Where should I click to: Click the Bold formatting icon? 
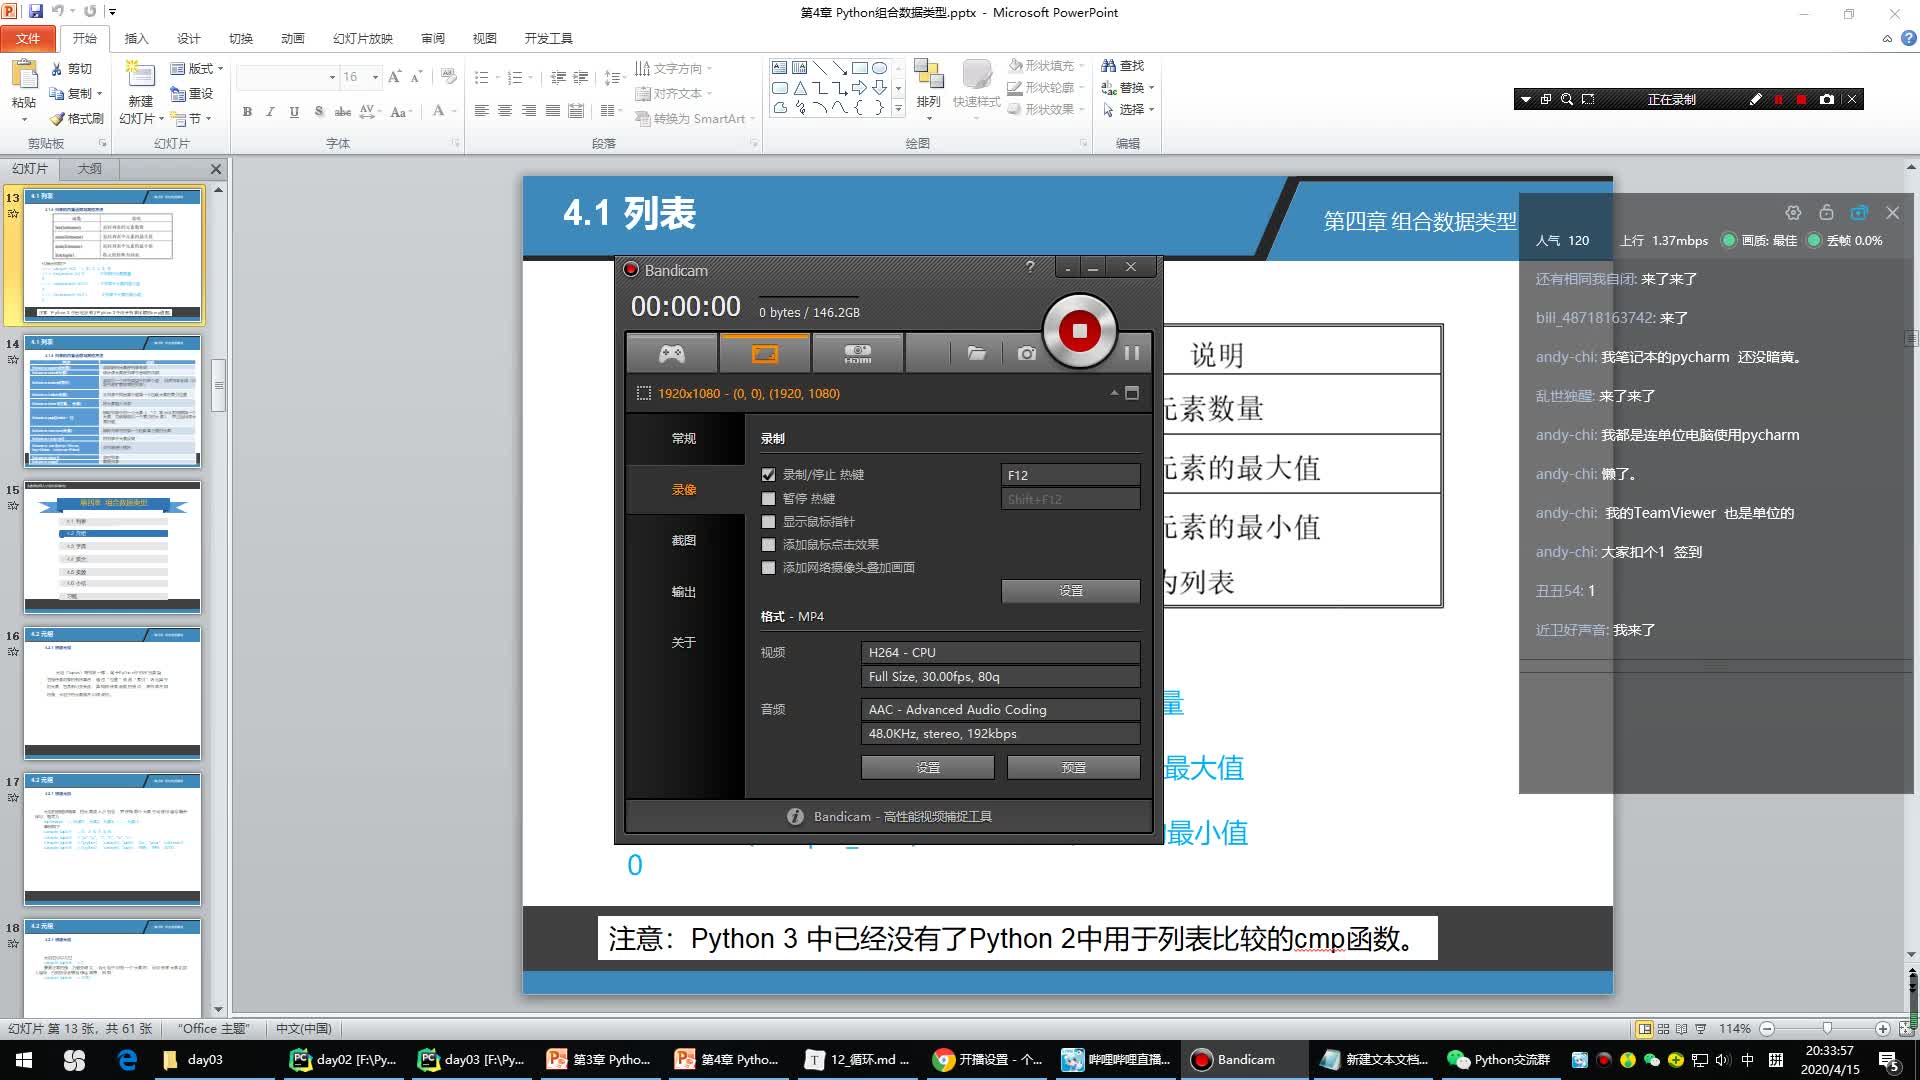point(247,112)
